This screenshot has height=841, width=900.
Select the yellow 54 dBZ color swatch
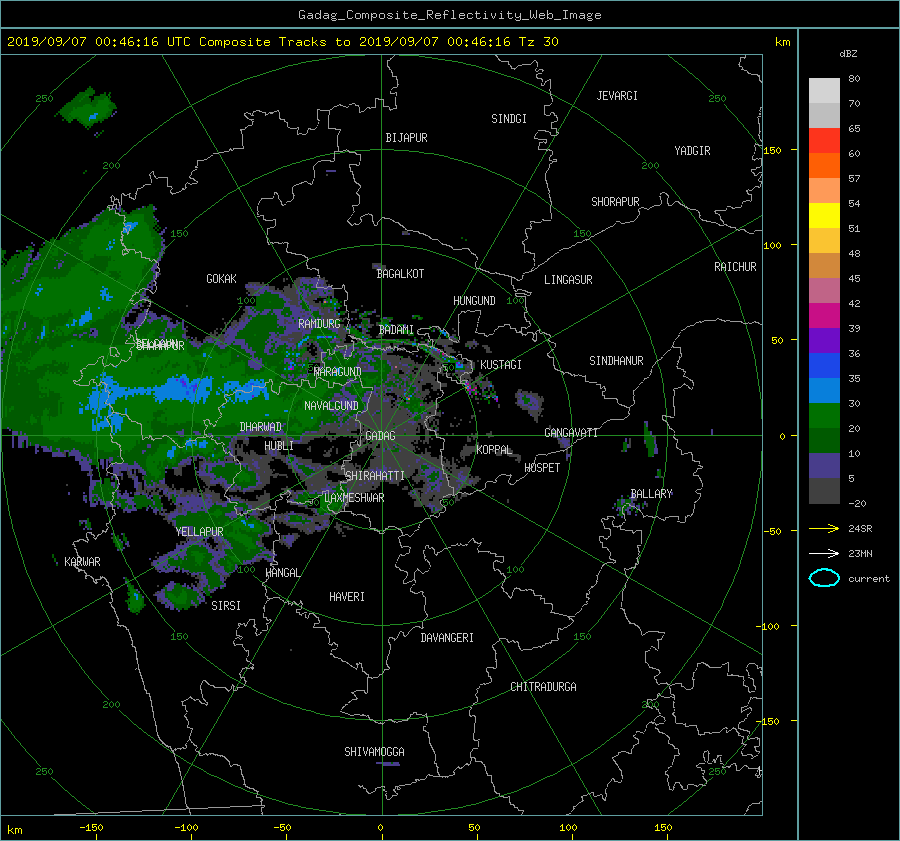coord(824,215)
